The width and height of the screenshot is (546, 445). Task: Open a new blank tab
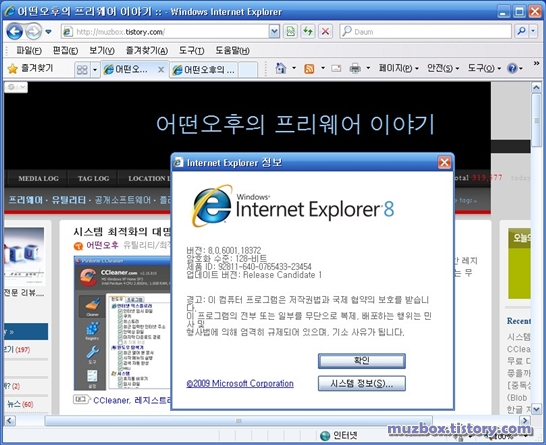click(248, 70)
